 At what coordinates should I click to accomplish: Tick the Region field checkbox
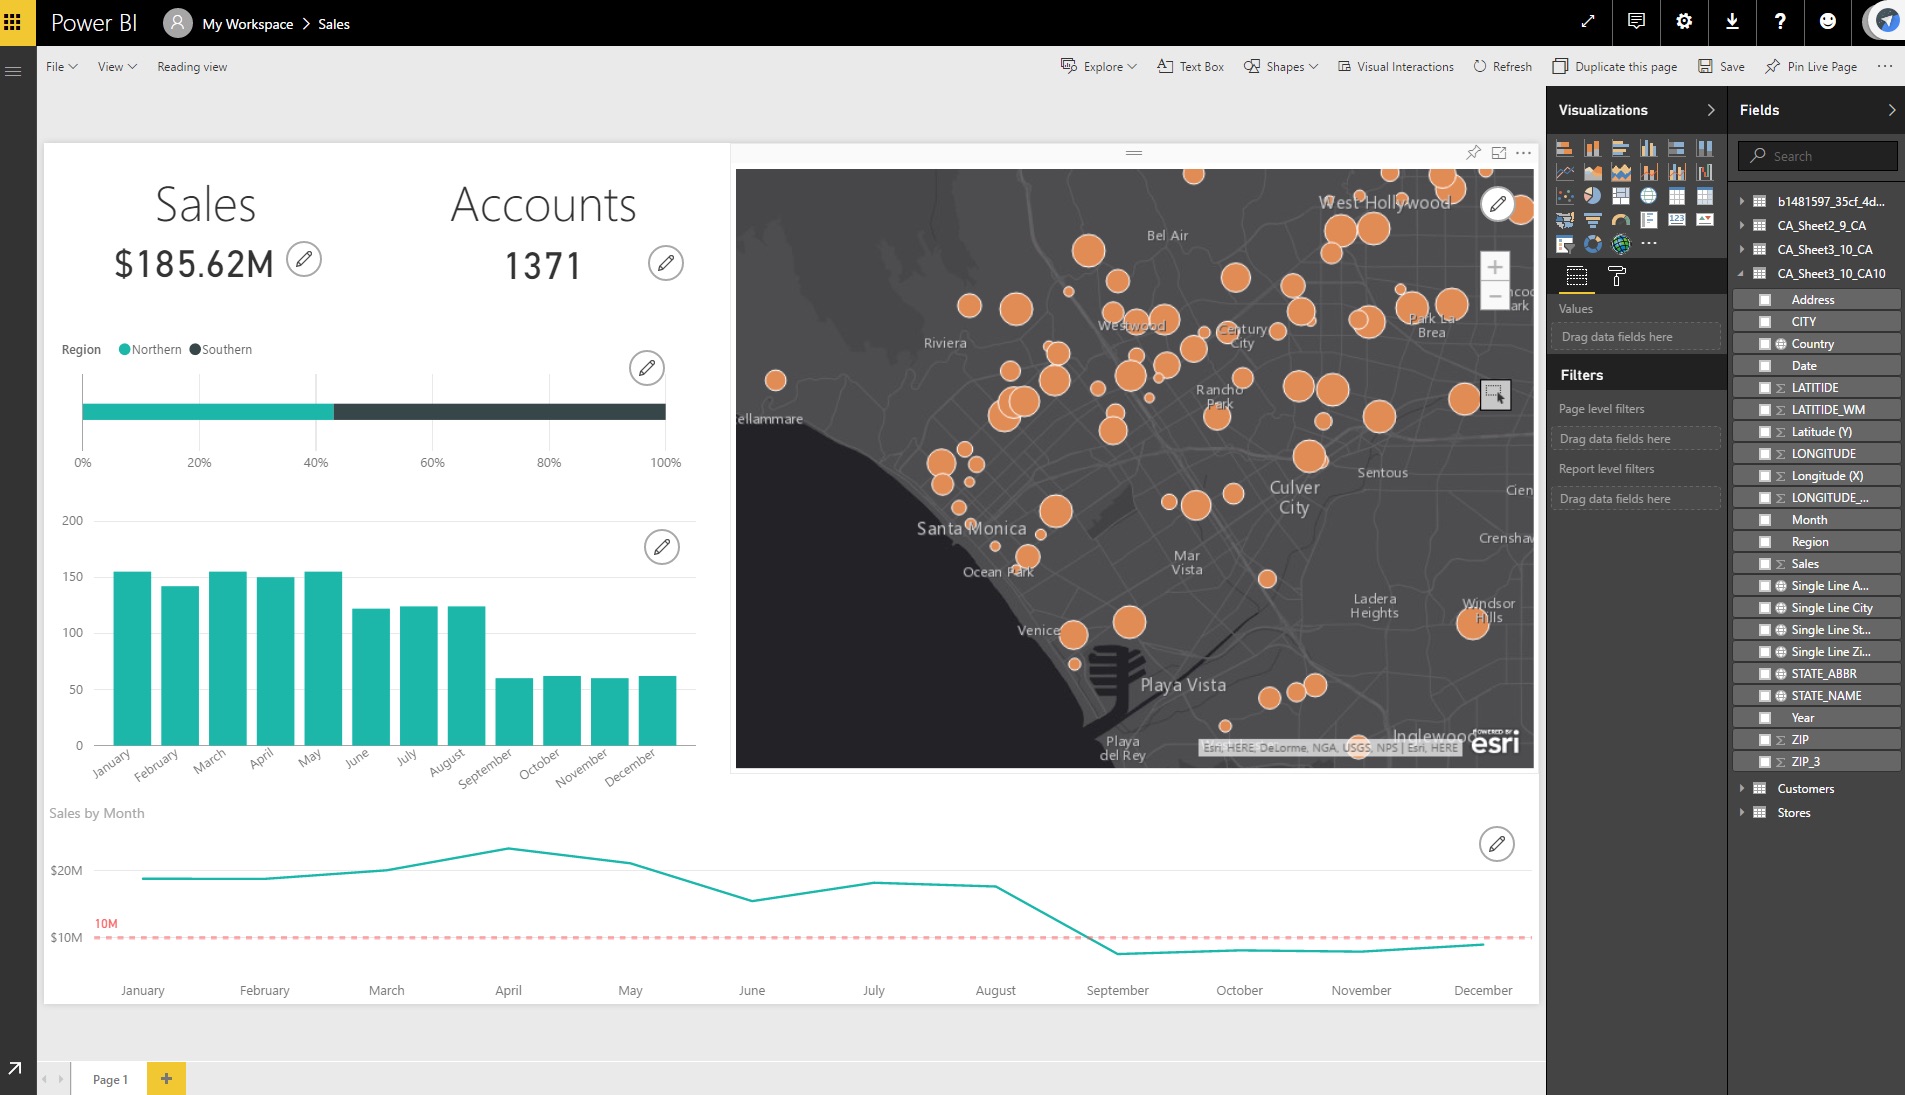(x=1765, y=542)
